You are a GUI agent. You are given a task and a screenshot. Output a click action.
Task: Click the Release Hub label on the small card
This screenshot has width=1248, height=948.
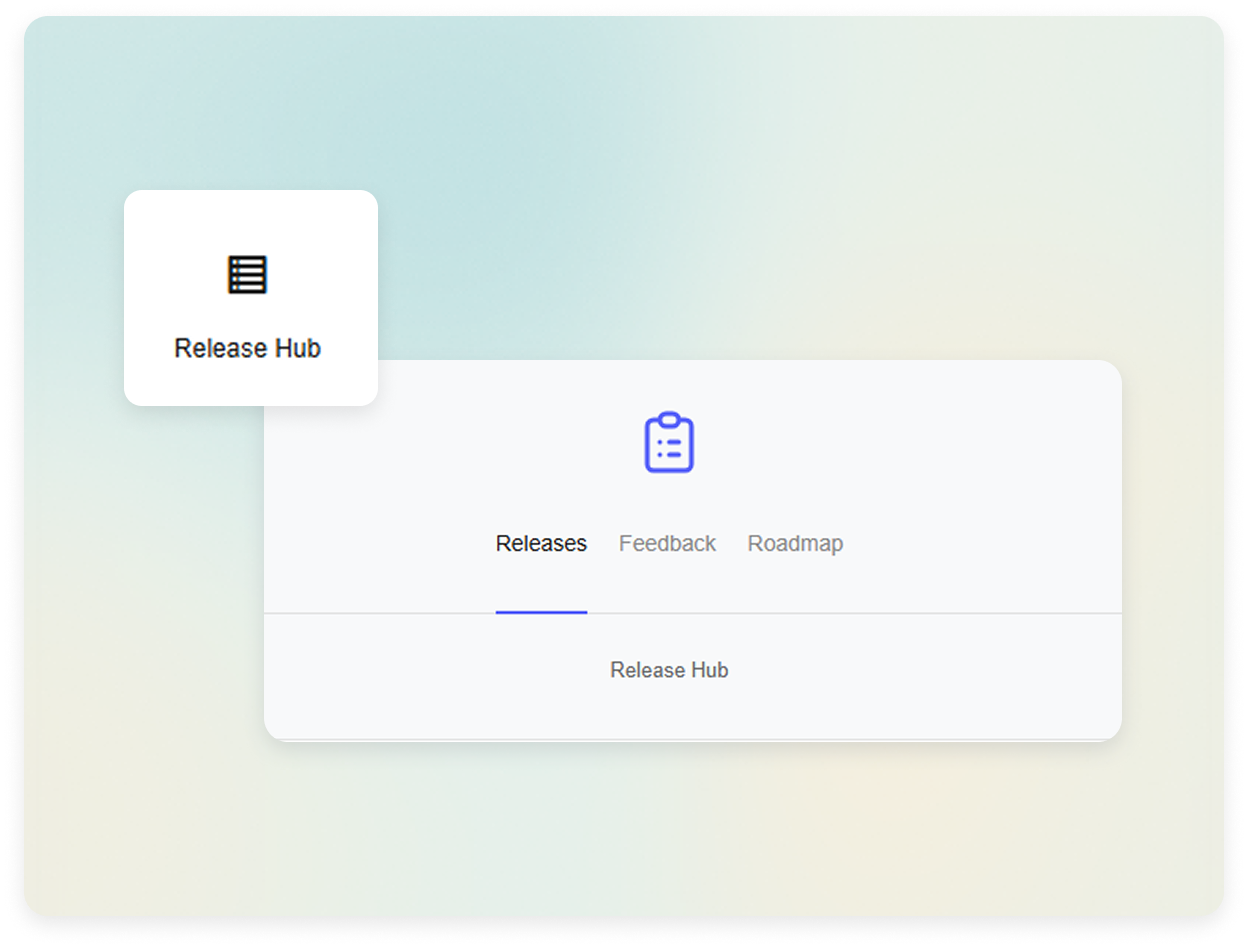[247, 348]
